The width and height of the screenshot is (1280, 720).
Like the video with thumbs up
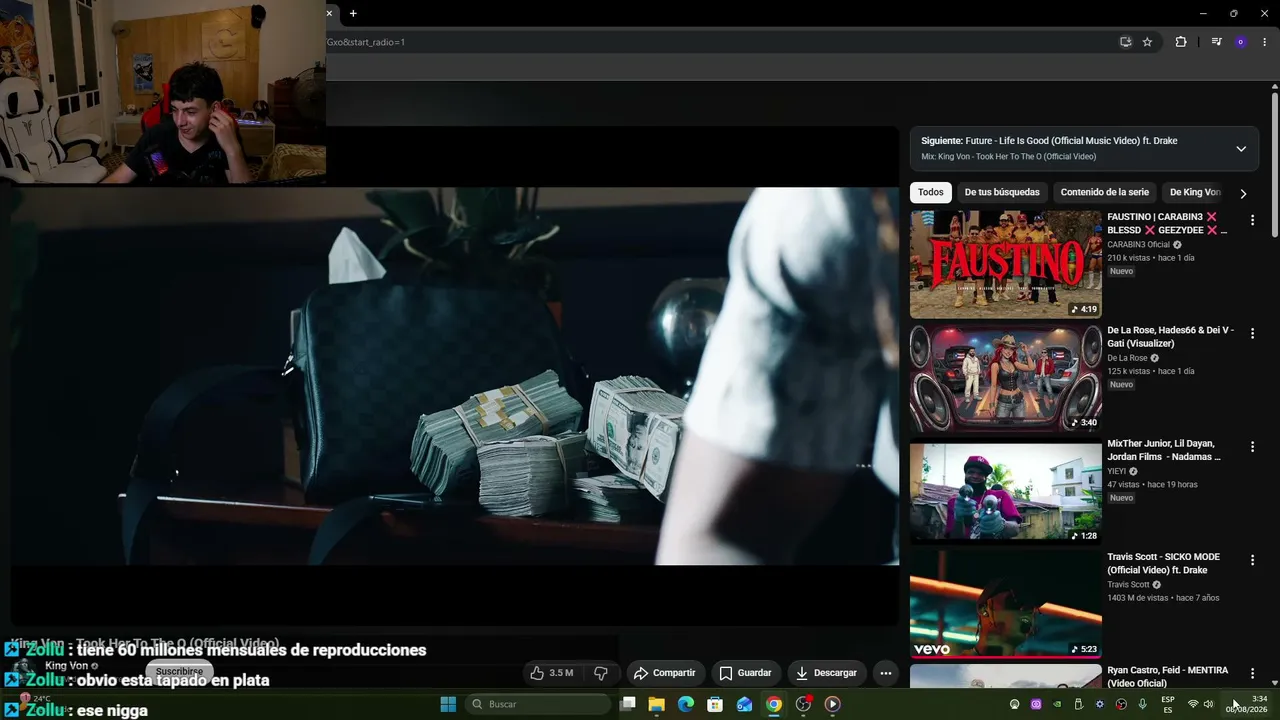pyautogui.click(x=551, y=673)
